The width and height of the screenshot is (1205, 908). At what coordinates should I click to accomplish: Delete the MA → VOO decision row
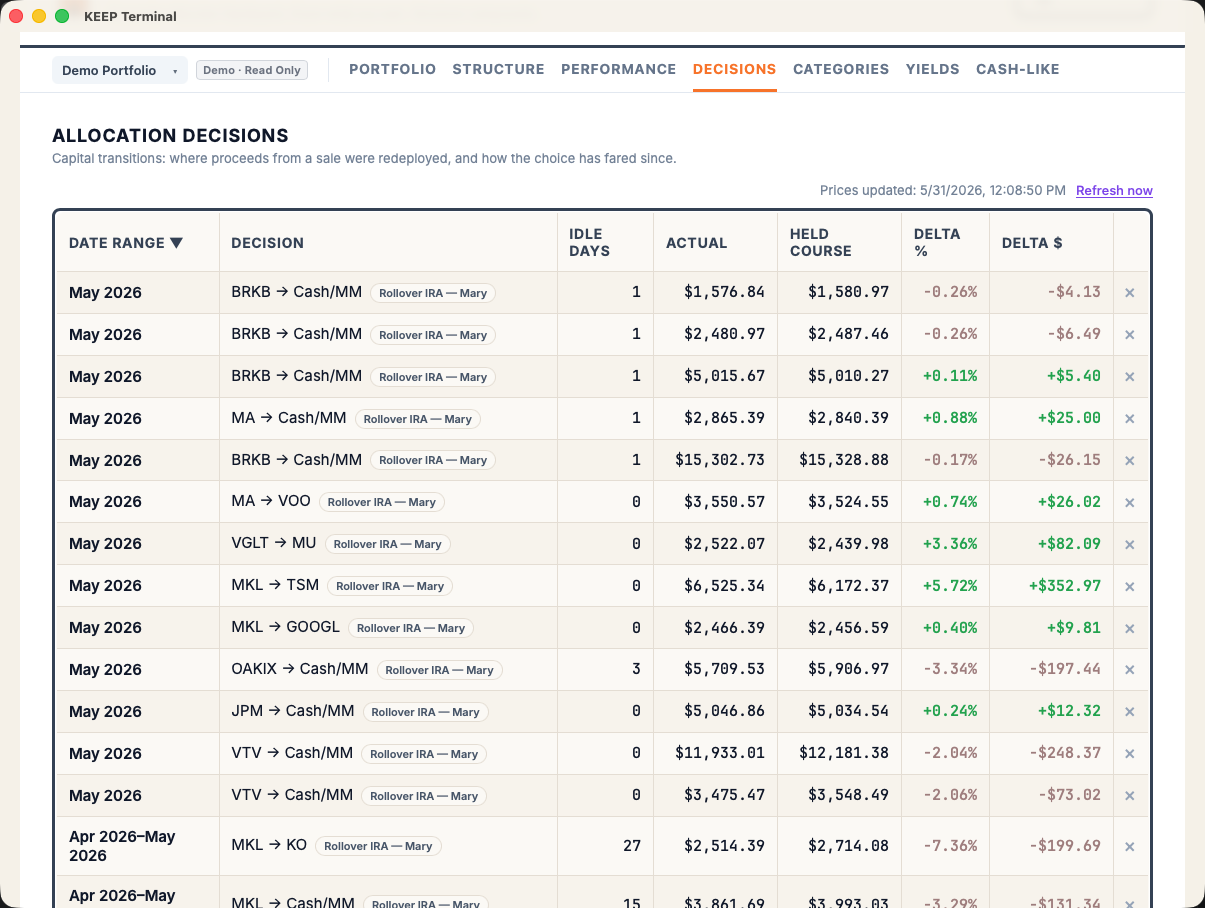click(1130, 502)
